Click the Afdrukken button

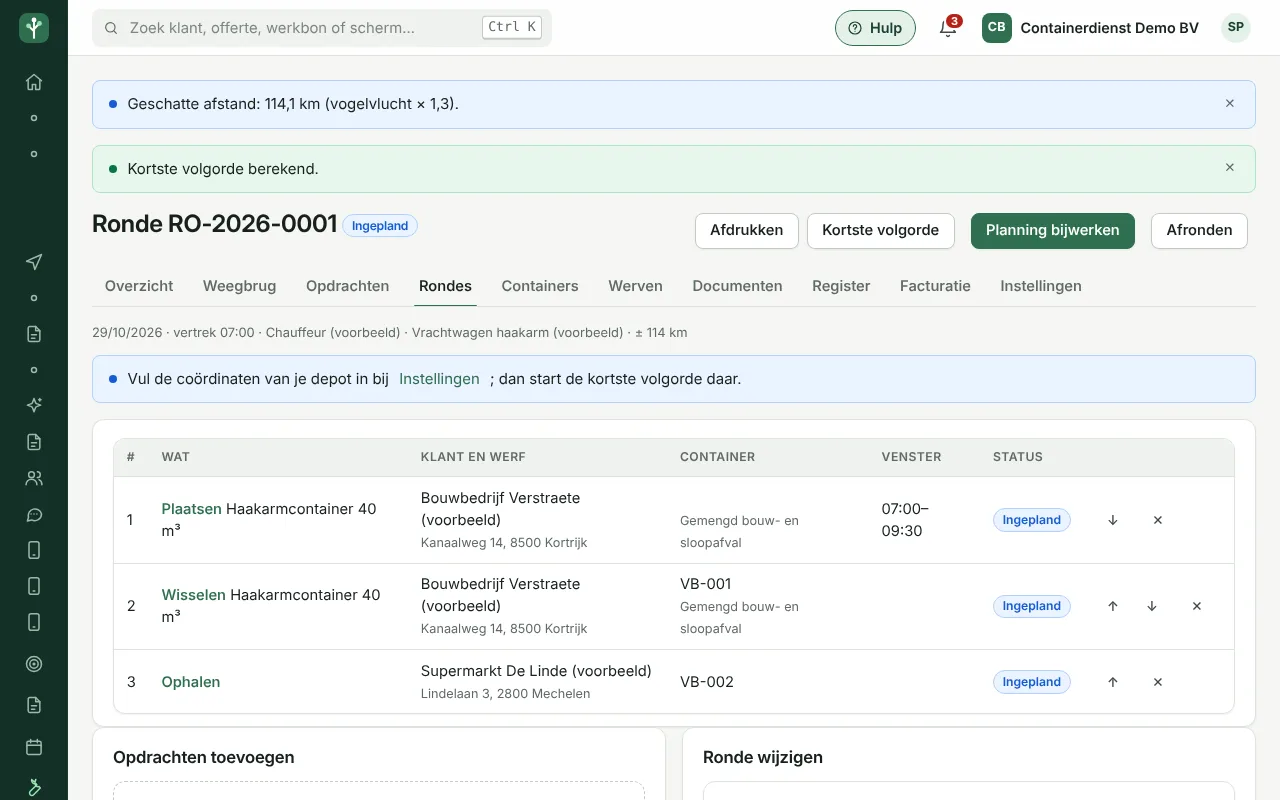pyautogui.click(x=747, y=230)
